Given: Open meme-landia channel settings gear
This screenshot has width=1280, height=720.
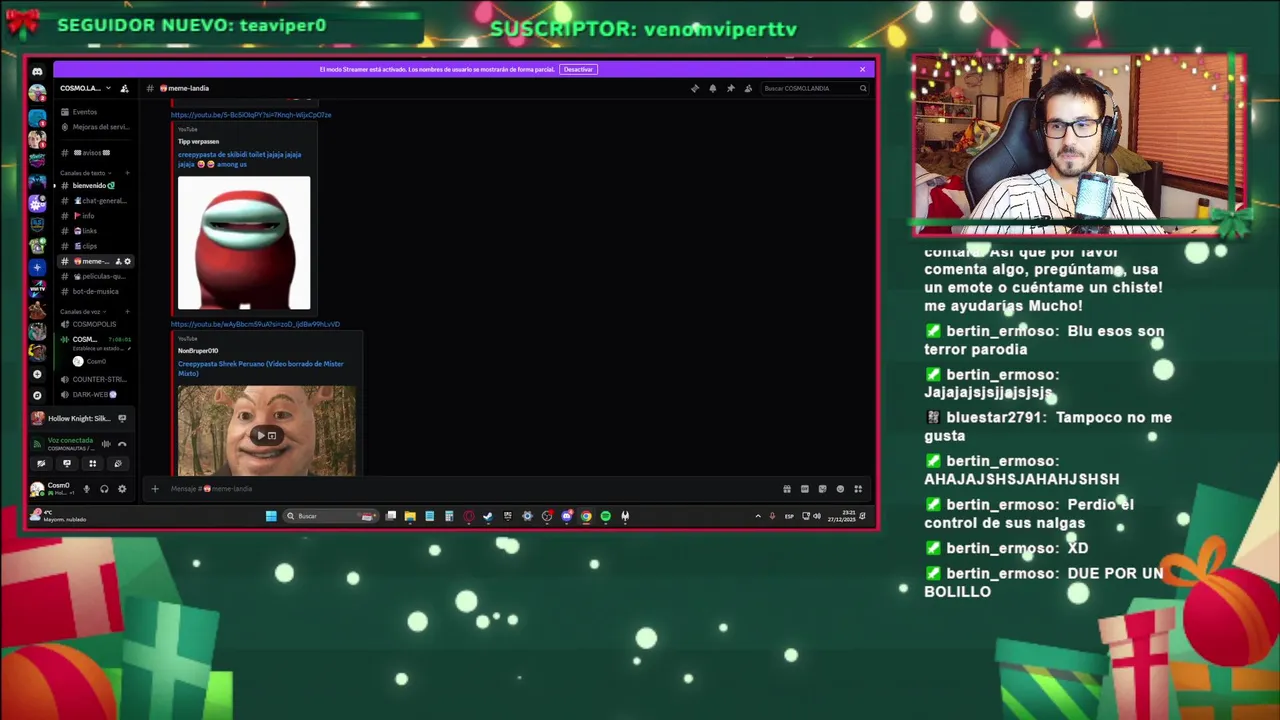Looking at the screenshot, I should (x=127, y=261).
